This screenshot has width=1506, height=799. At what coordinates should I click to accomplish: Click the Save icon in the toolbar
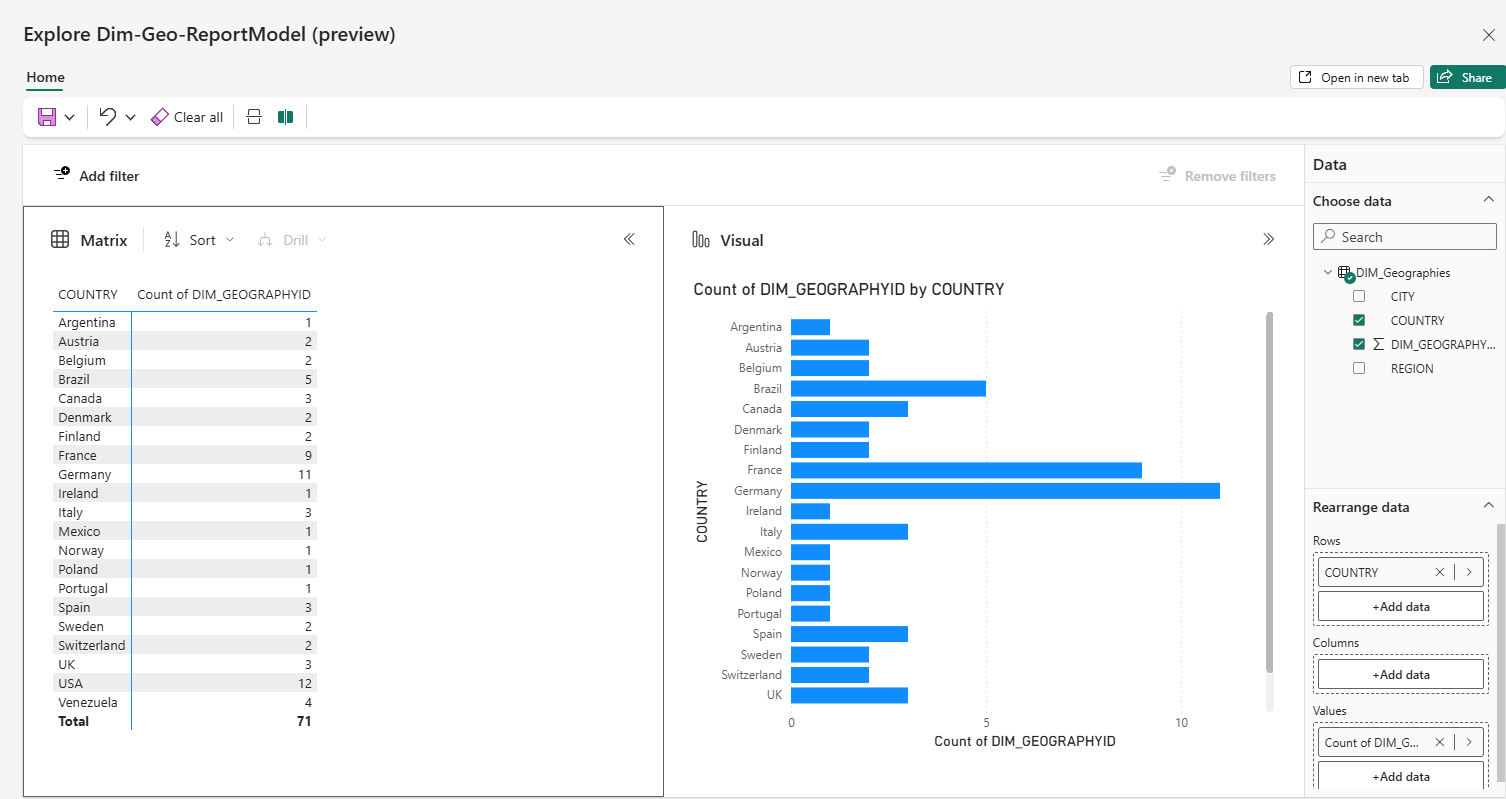[x=46, y=116]
